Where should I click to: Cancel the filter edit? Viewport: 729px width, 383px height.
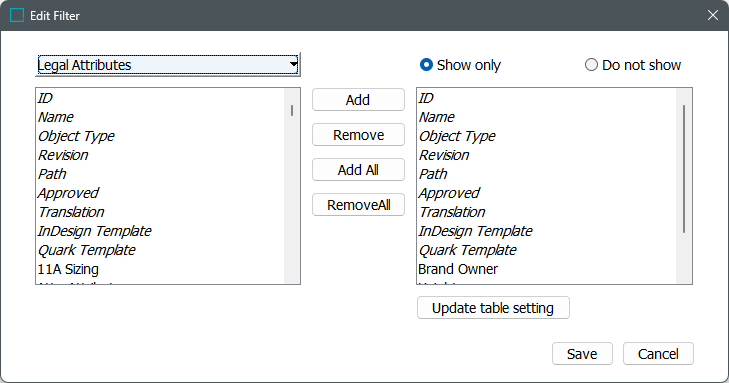pos(658,354)
